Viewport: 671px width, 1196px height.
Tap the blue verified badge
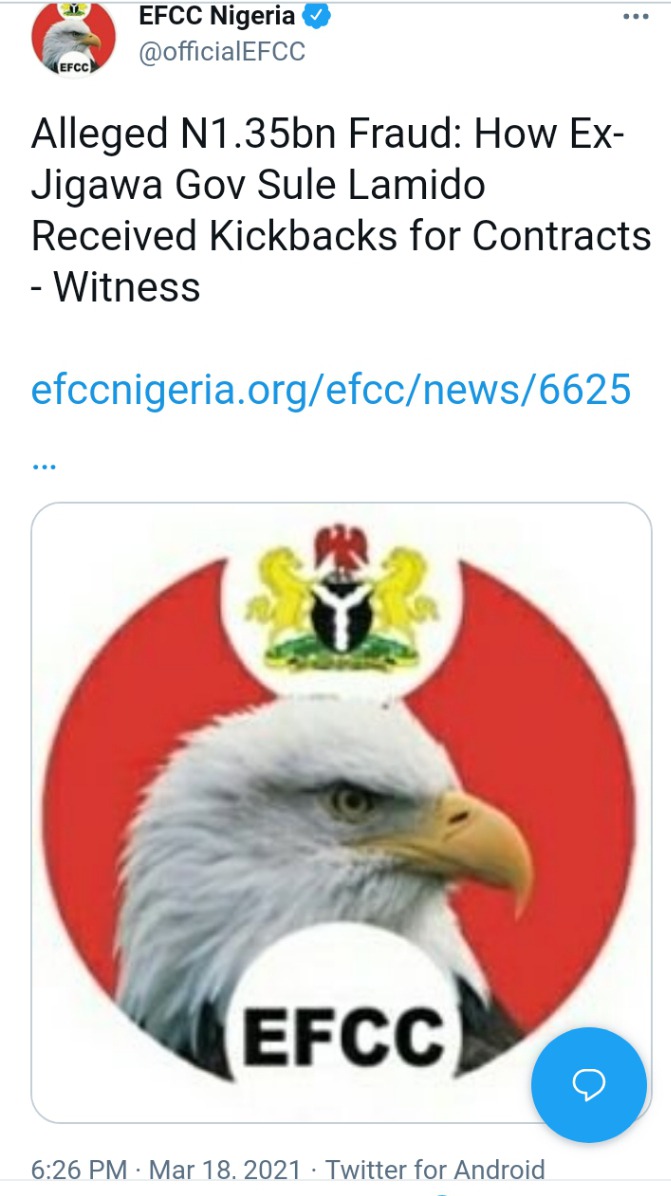317,14
